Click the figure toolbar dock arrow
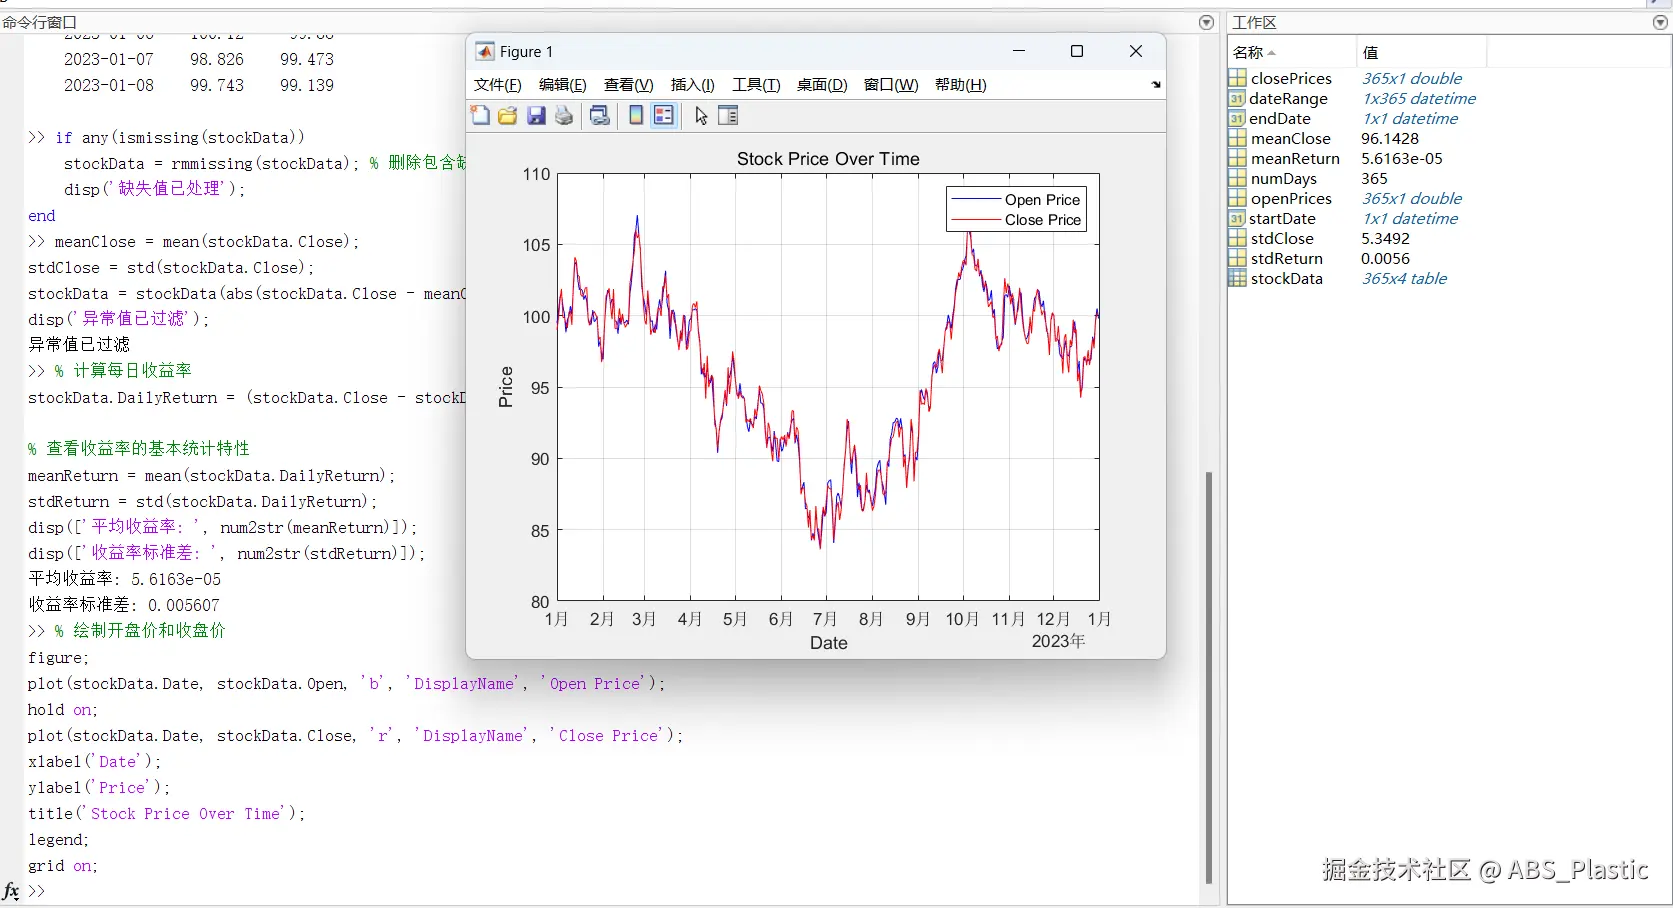Screen dimensions: 1673x908 pyautogui.click(x=1156, y=85)
